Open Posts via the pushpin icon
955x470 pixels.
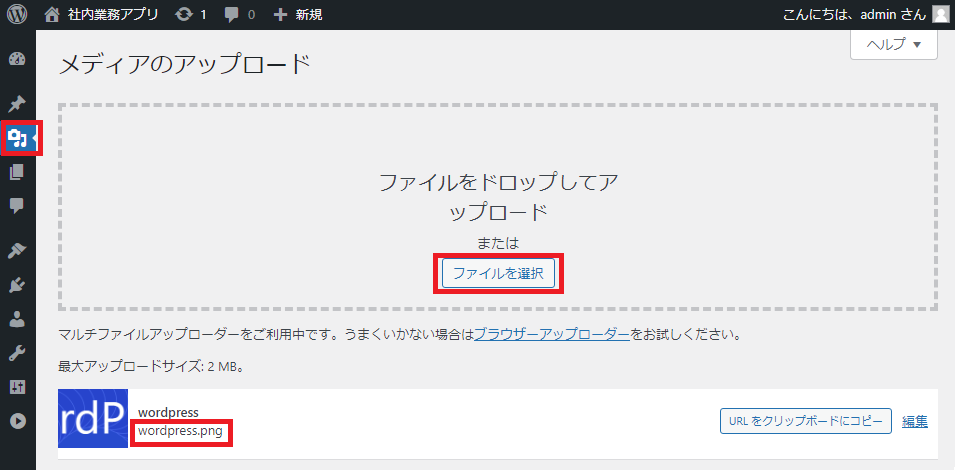17,103
